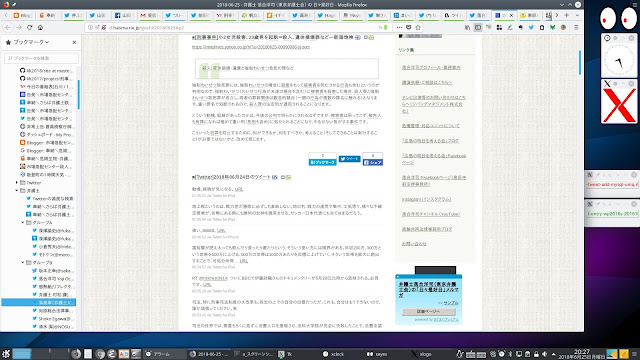The height and width of the screenshot is (360, 640).
Task: Click the four-squares extension toolbar icon
Action: pos(499,27)
